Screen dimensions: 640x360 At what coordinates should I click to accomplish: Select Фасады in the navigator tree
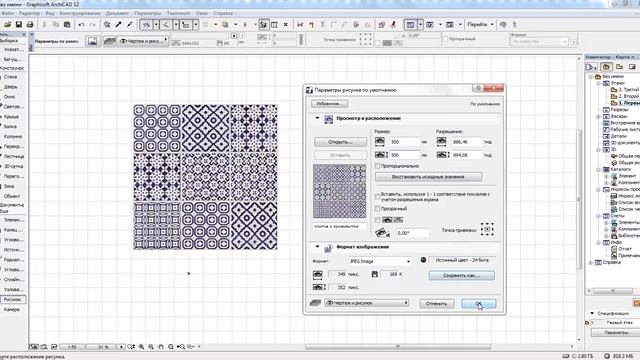tap(619, 116)
